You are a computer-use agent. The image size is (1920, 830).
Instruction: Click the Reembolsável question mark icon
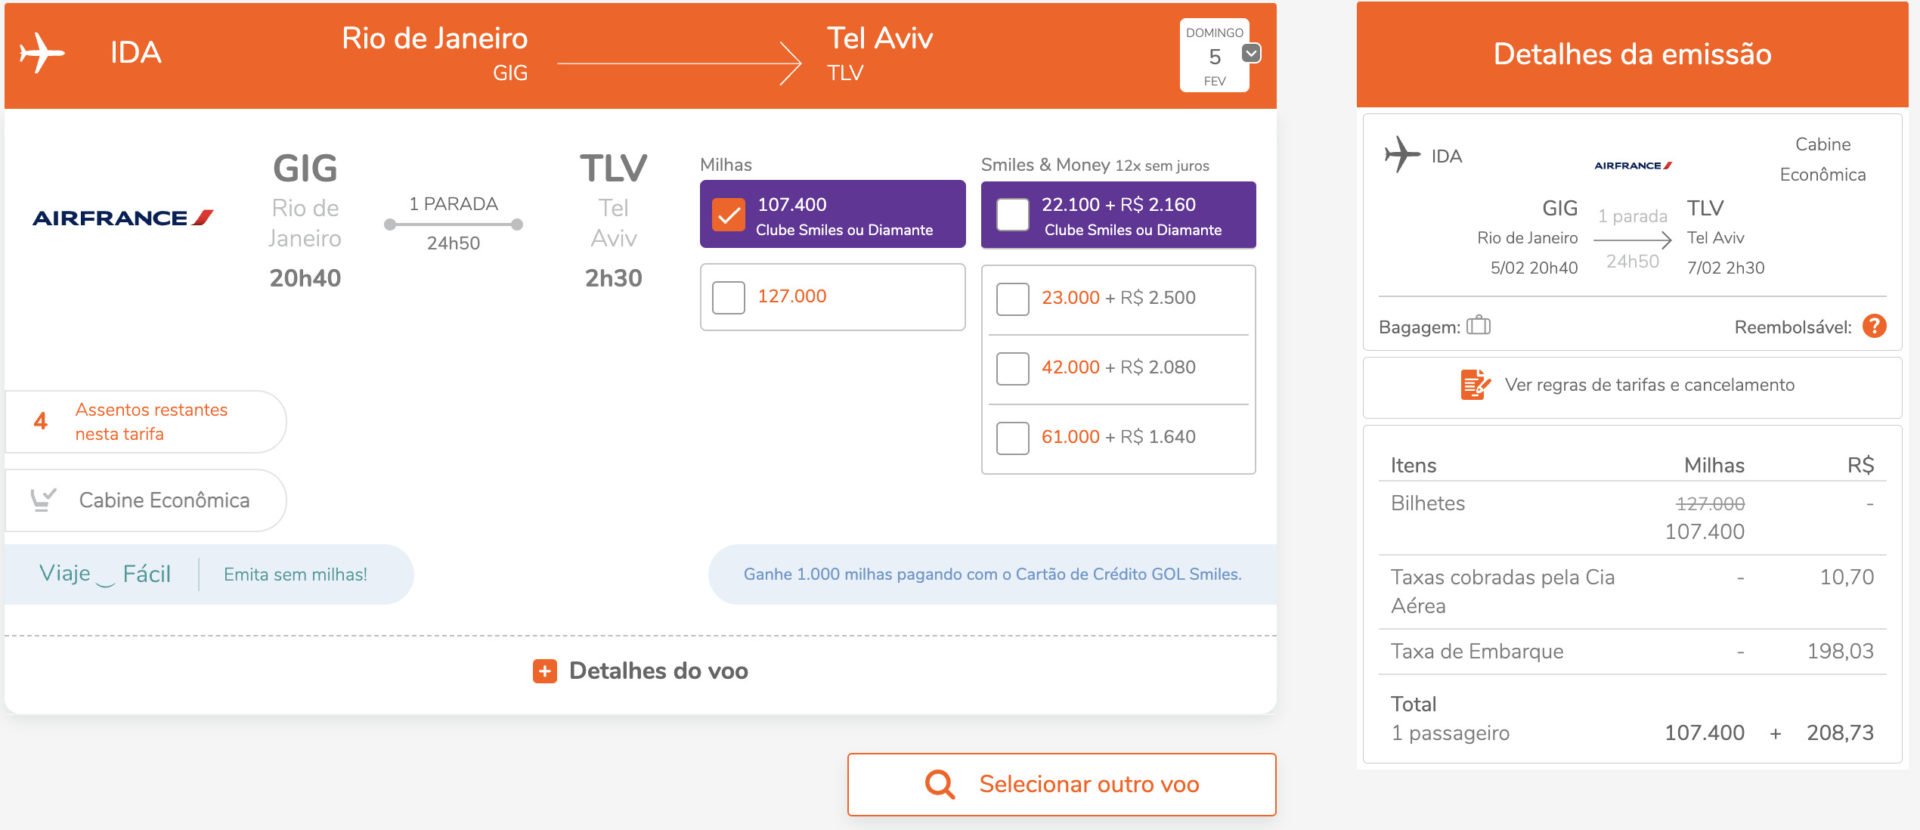[x=1875, y=326]
